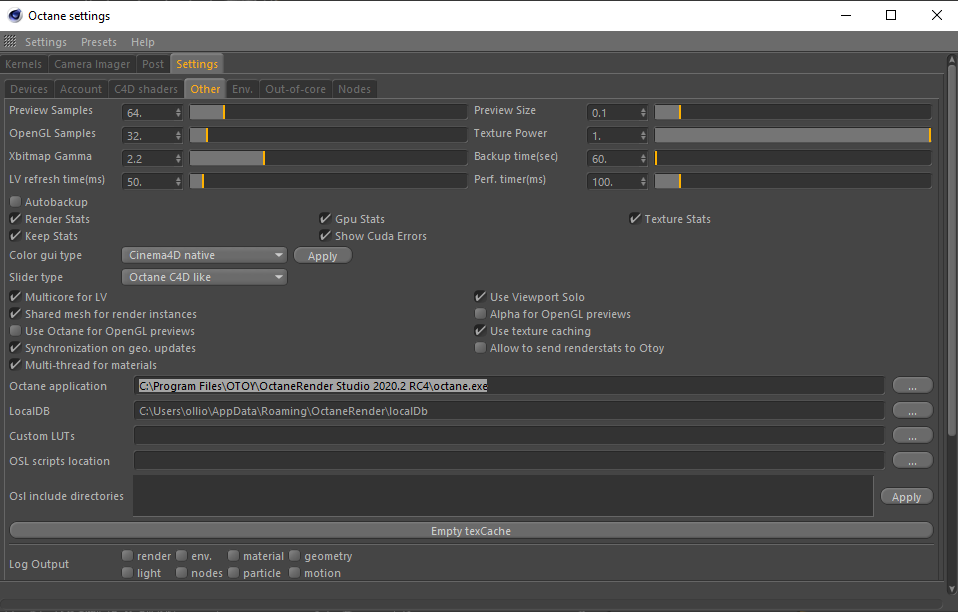The image size is (958, 612).
Task: Toggle the Texture Stats checkbox
Action: (x=635, y=219)
